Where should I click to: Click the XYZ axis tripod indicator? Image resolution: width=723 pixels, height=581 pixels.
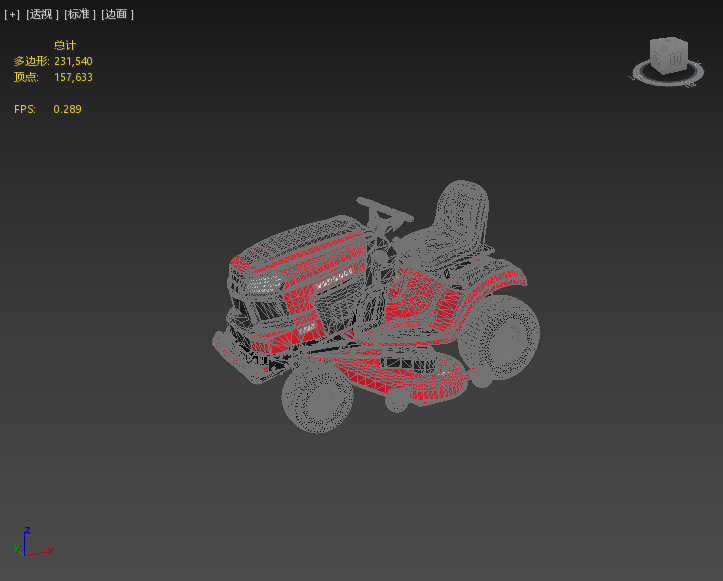coord(32,542)
